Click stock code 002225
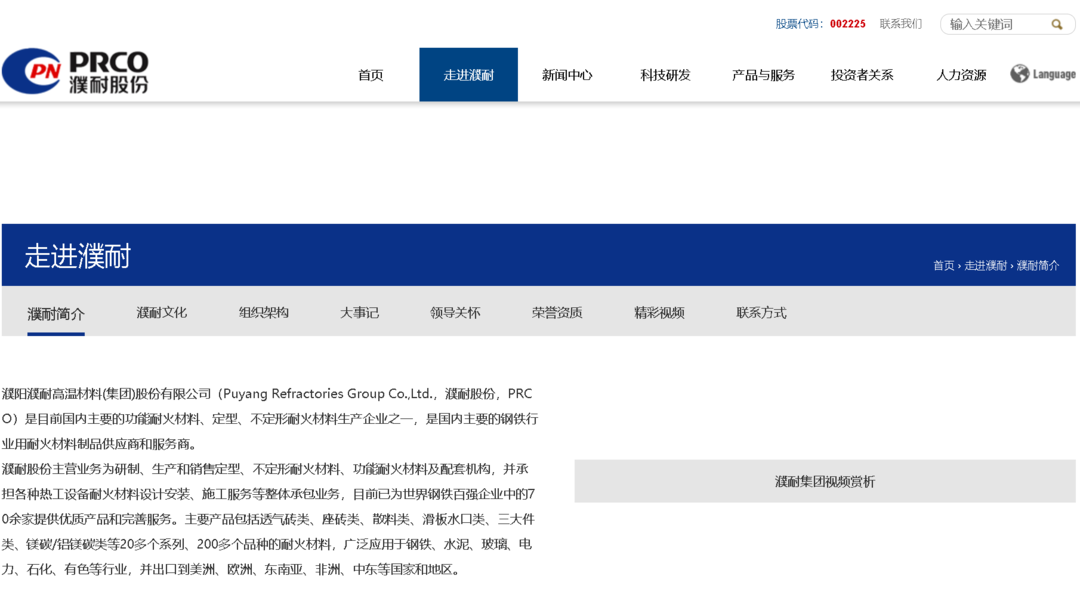The image size is (1080, 616). coord(847,24)
